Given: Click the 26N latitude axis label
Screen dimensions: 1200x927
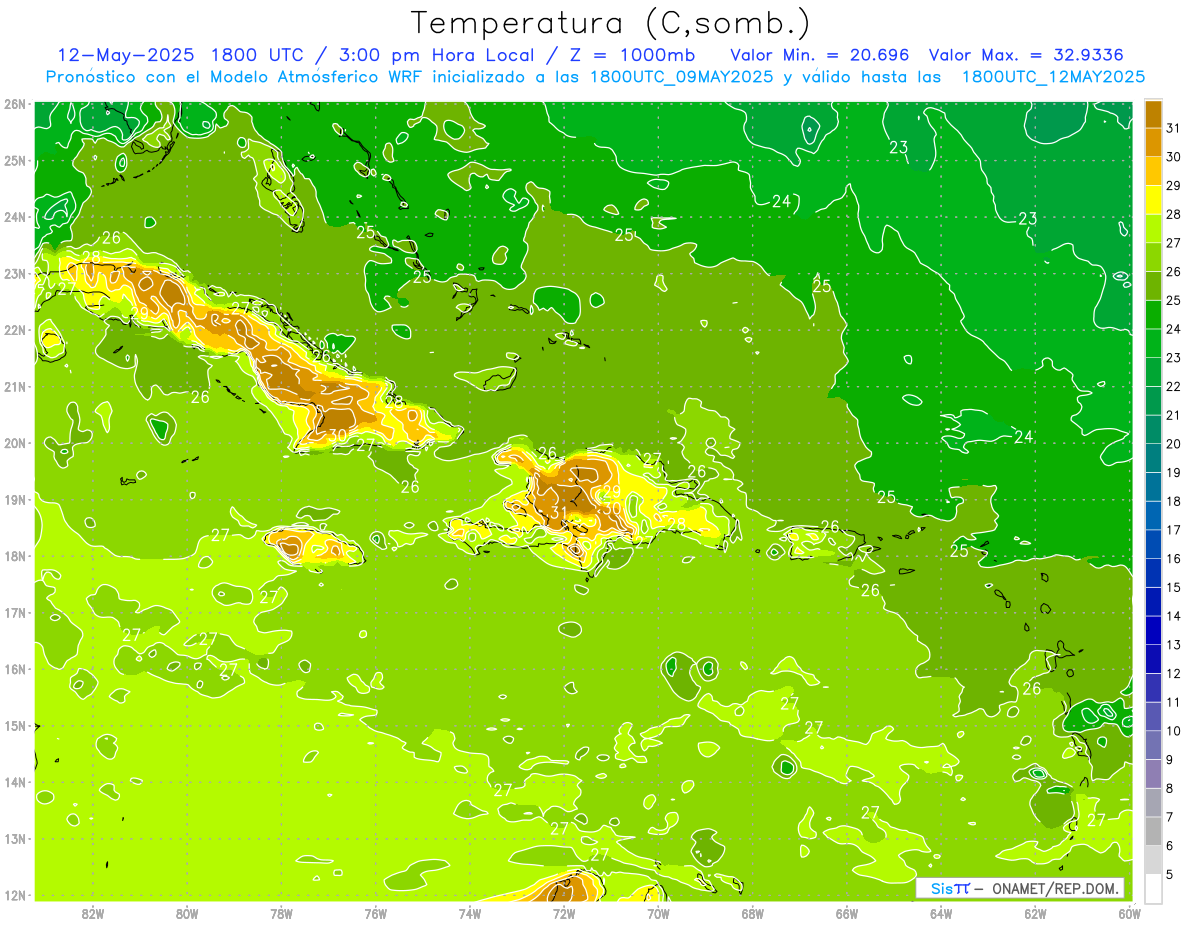Looking at the screenshot, I should [14, 104].
